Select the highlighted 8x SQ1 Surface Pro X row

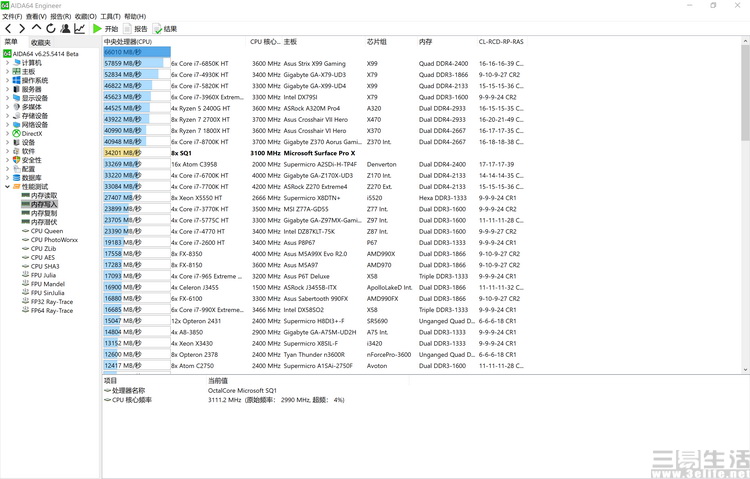point(315,153)
